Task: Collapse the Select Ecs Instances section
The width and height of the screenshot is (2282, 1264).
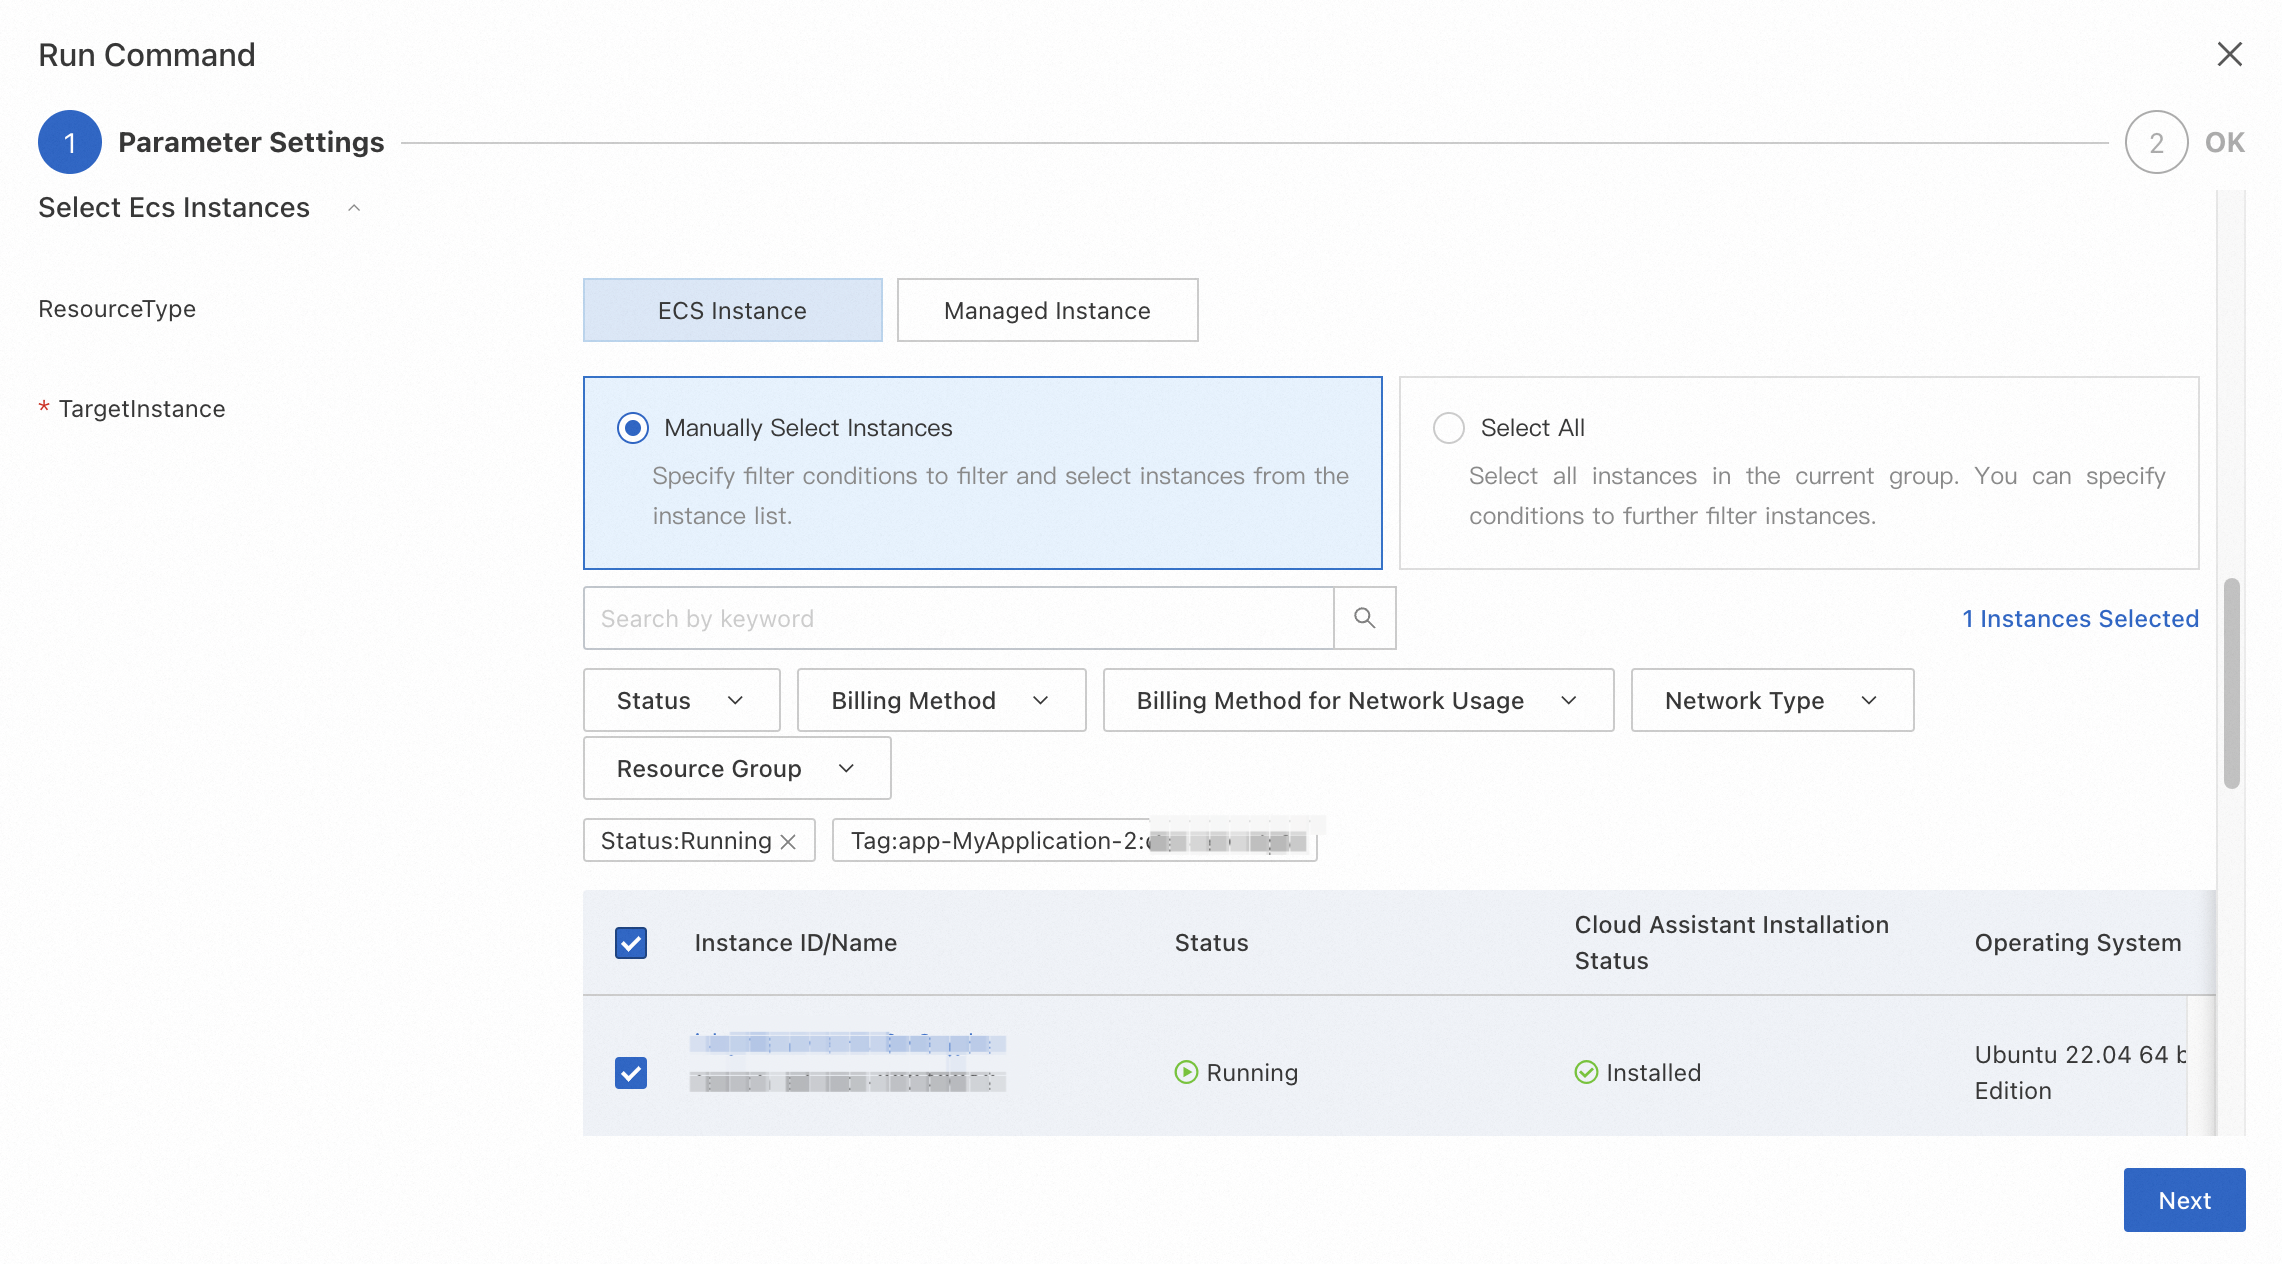Action: 354,208
